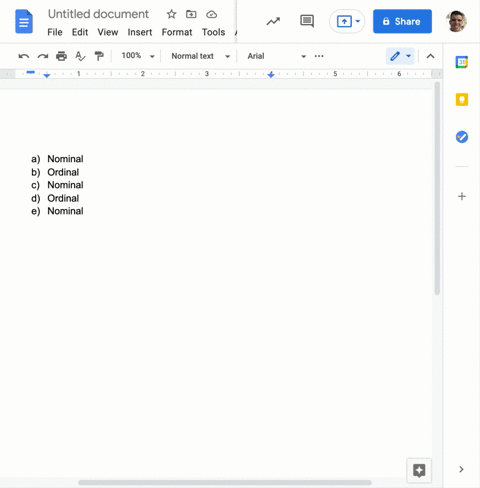Print the document with printer icon
480x488 pixels.
[61, 56]
